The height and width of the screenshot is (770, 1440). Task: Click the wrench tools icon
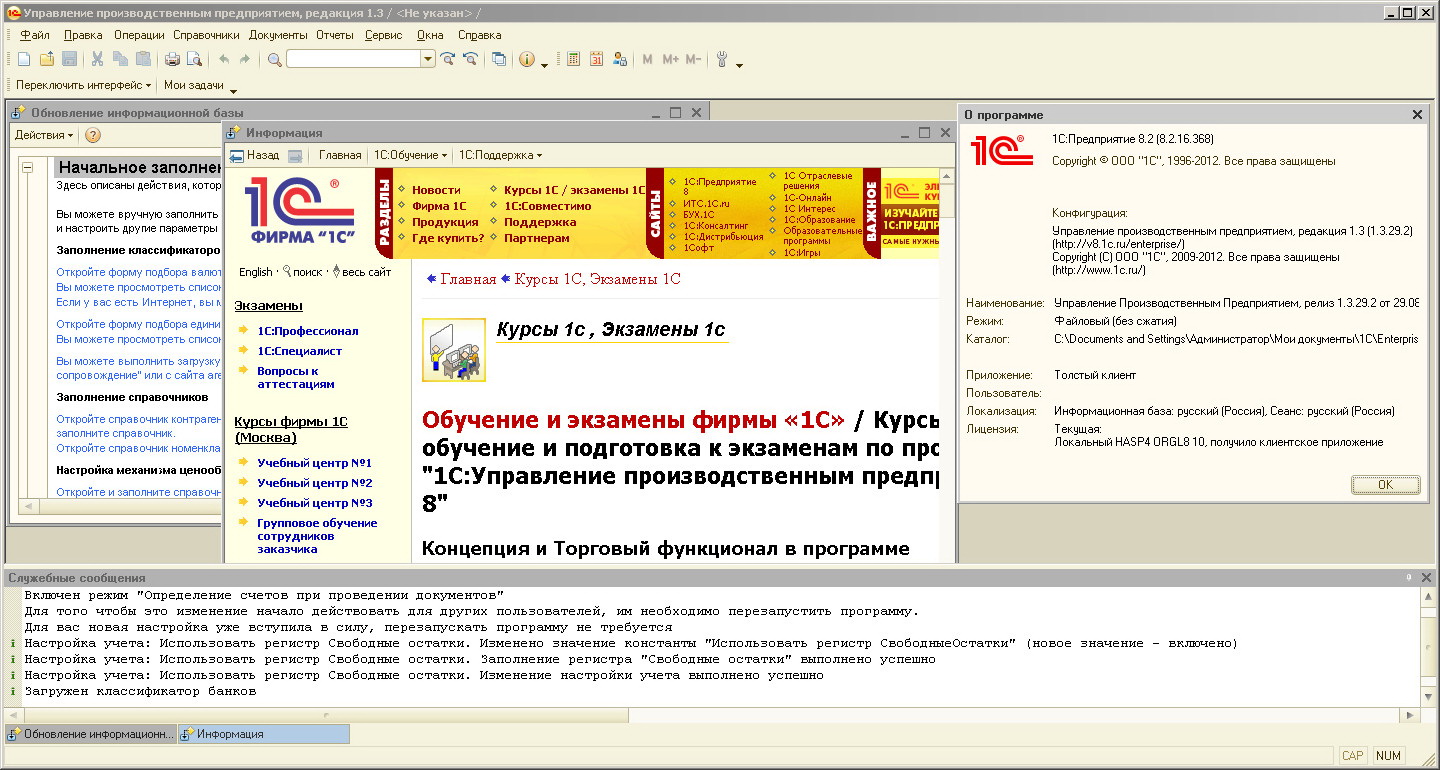click(x=722, y=60)
